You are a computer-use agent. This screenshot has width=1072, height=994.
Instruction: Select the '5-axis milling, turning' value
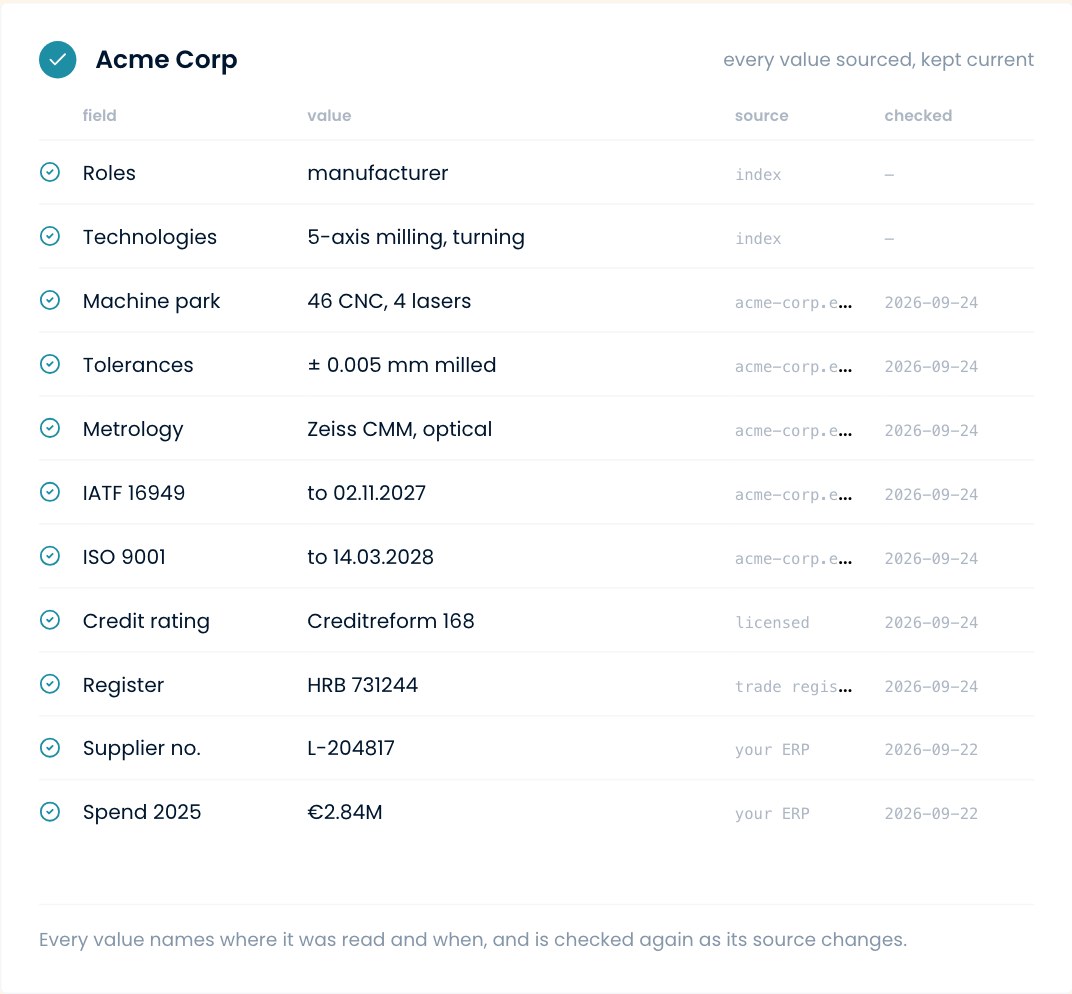click(x=416, y=237)
